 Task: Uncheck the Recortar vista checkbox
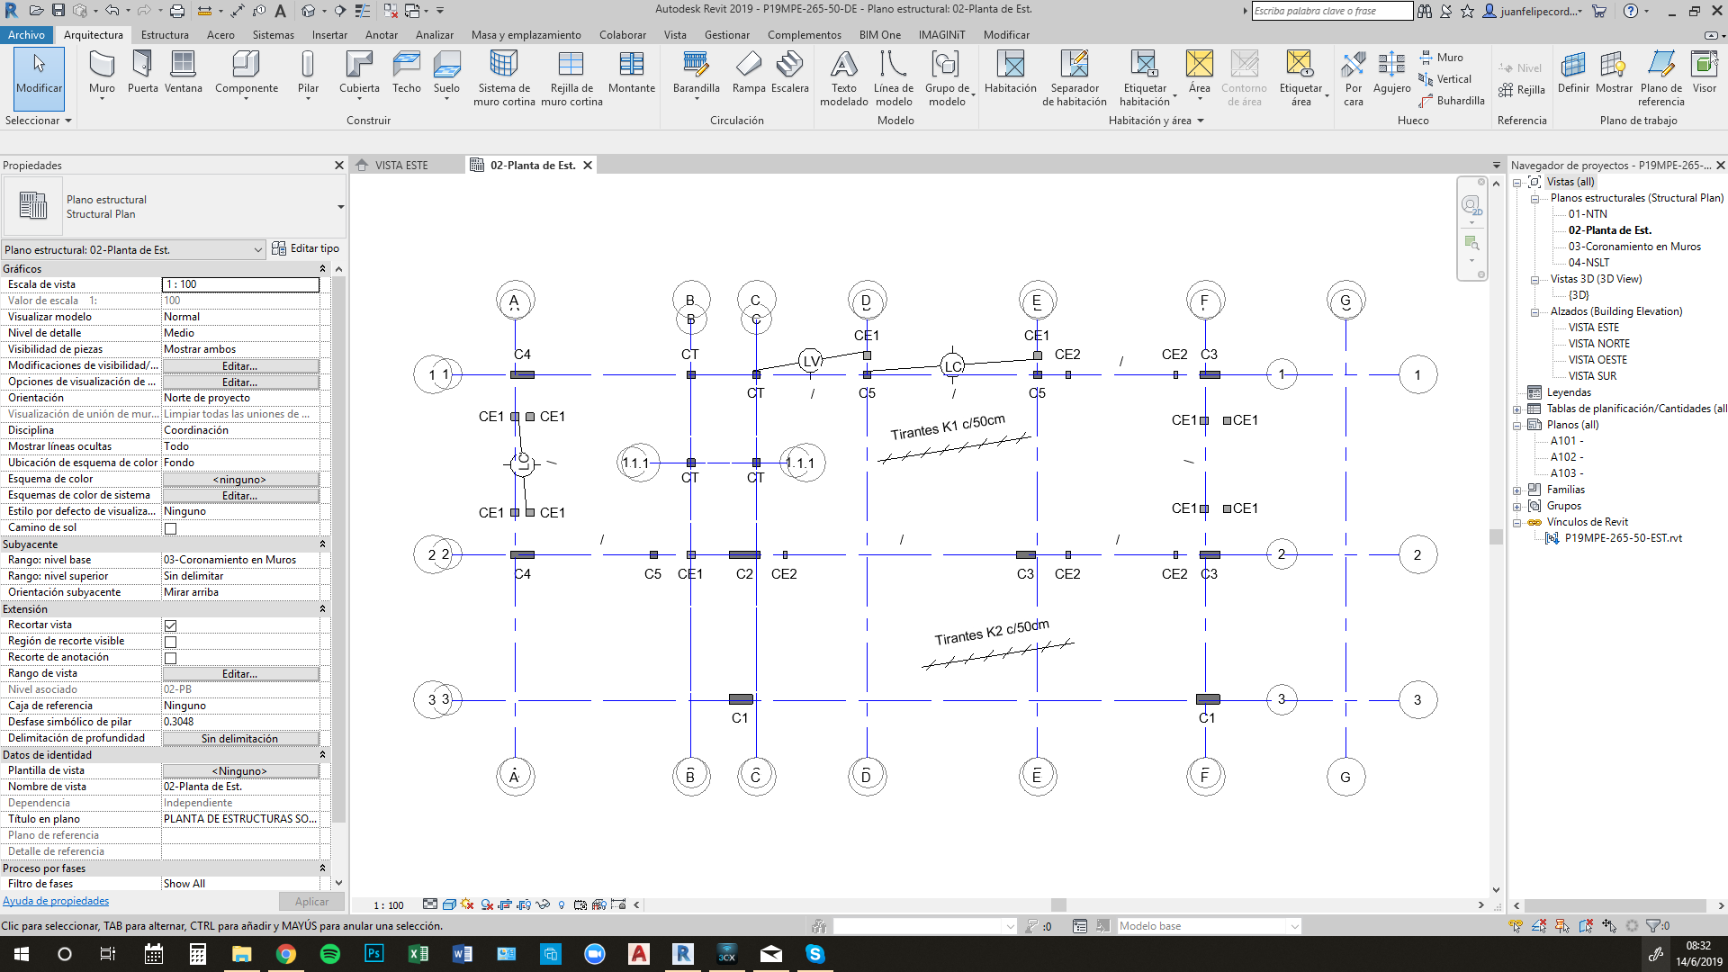coord(171,624)
